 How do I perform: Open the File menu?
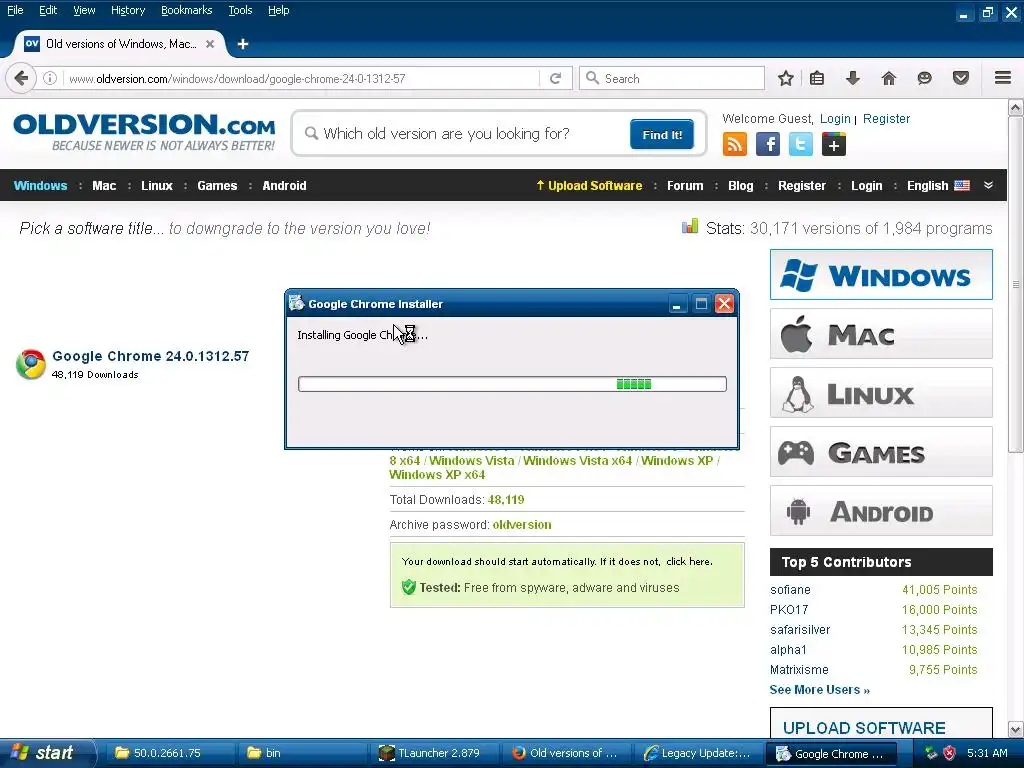(x=15, y=10)
